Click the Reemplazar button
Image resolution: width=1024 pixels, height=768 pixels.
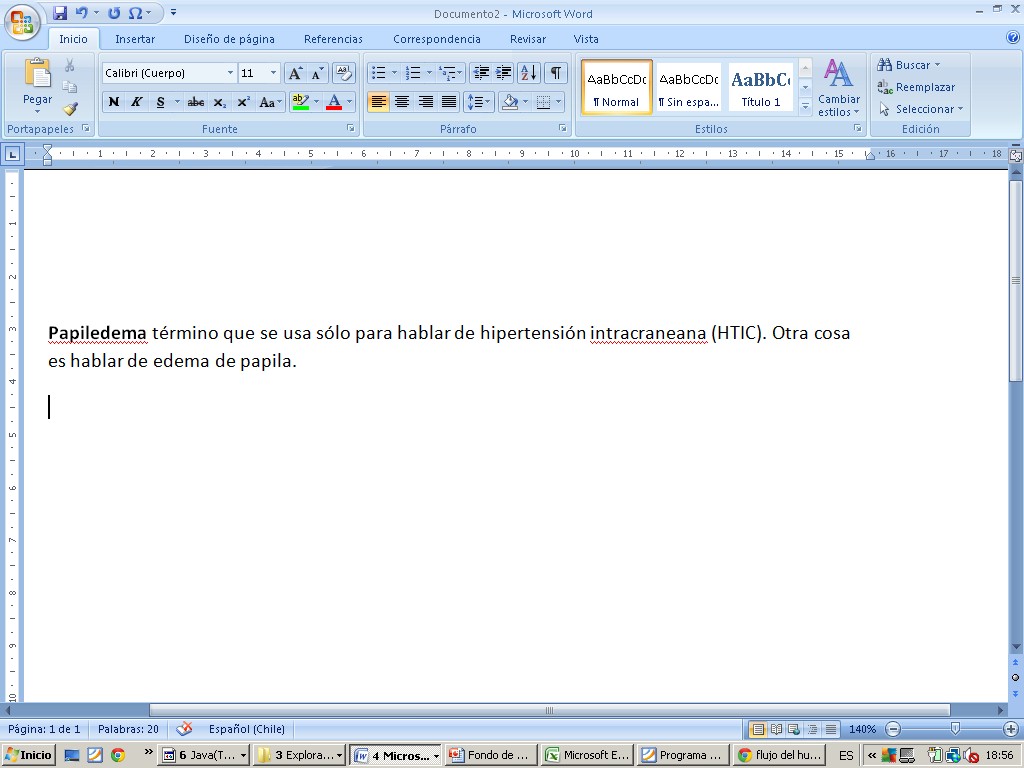pos(916,87)
